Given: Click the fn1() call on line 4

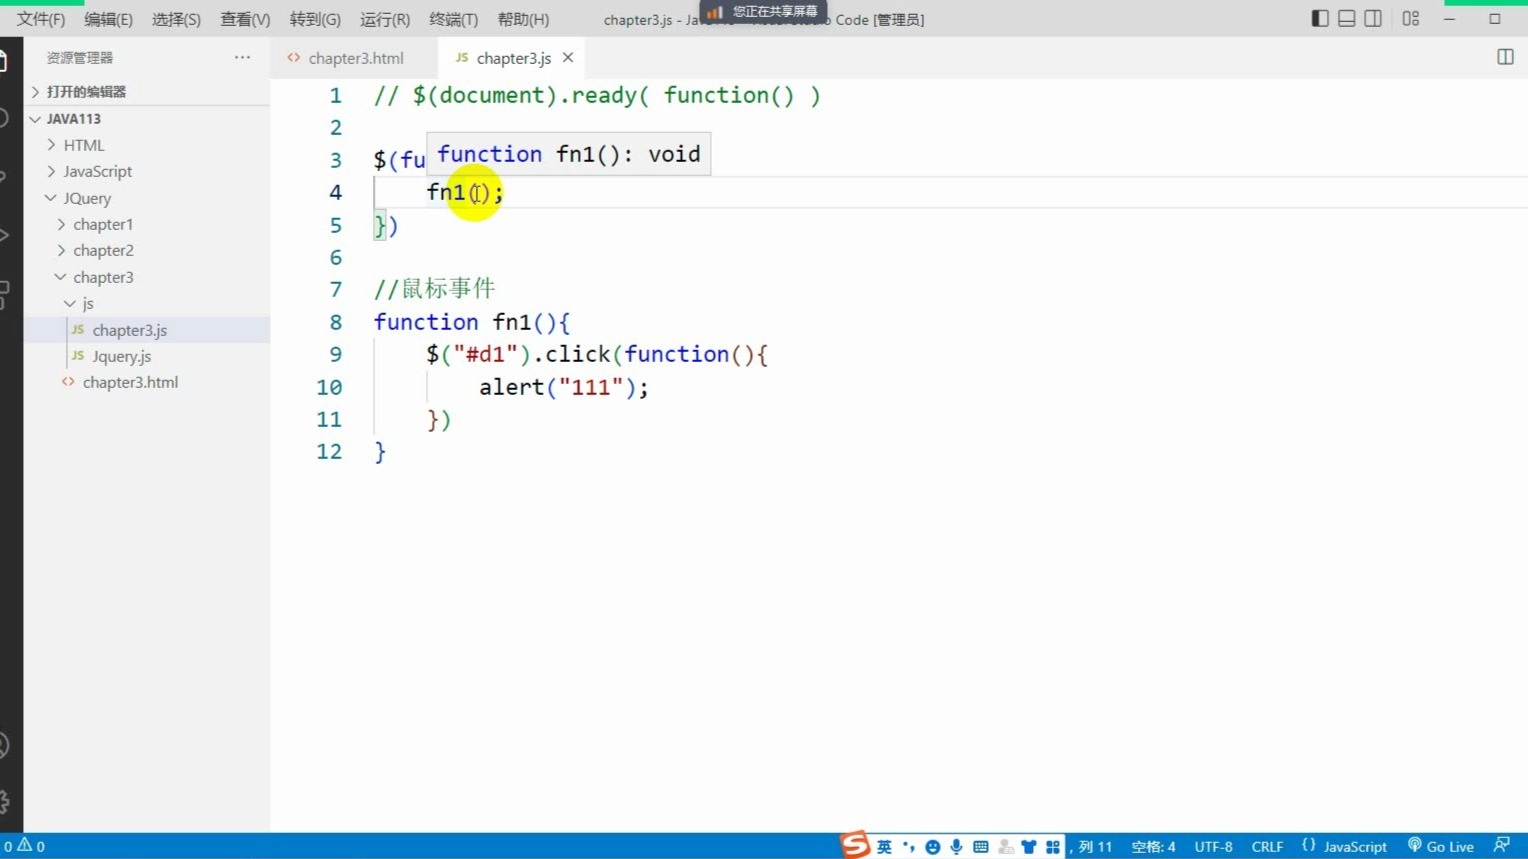Looking at the screenshot, I should (x=465, y=192).
